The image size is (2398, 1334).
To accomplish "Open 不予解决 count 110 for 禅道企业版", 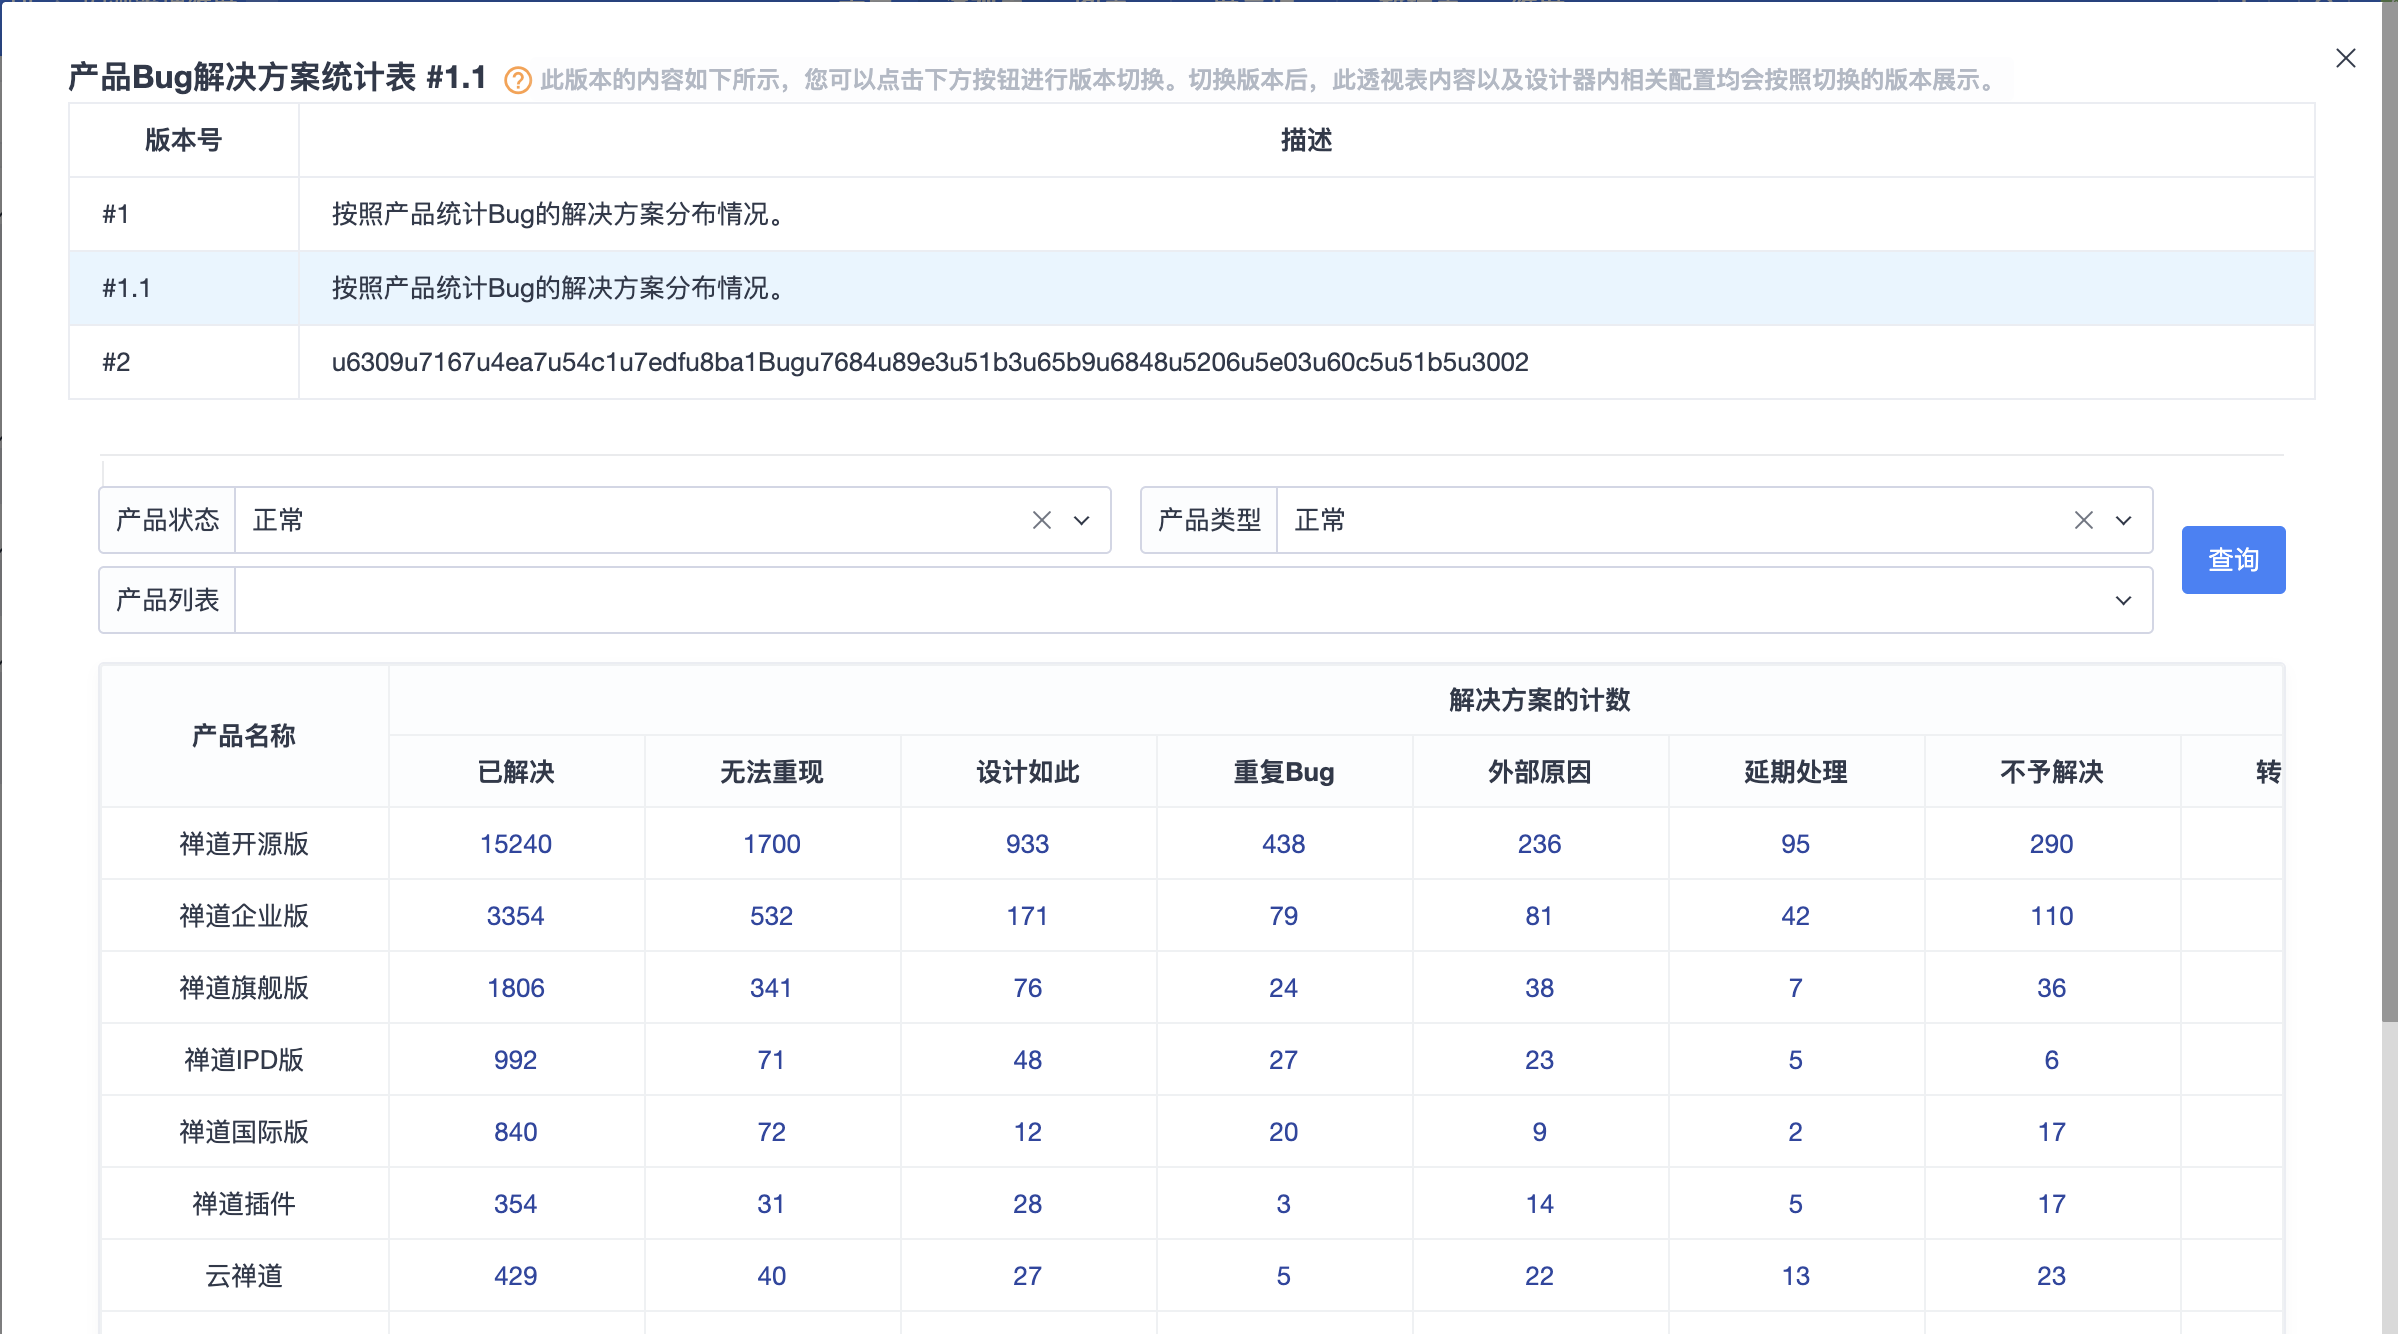I will (x=2052, y=916).
